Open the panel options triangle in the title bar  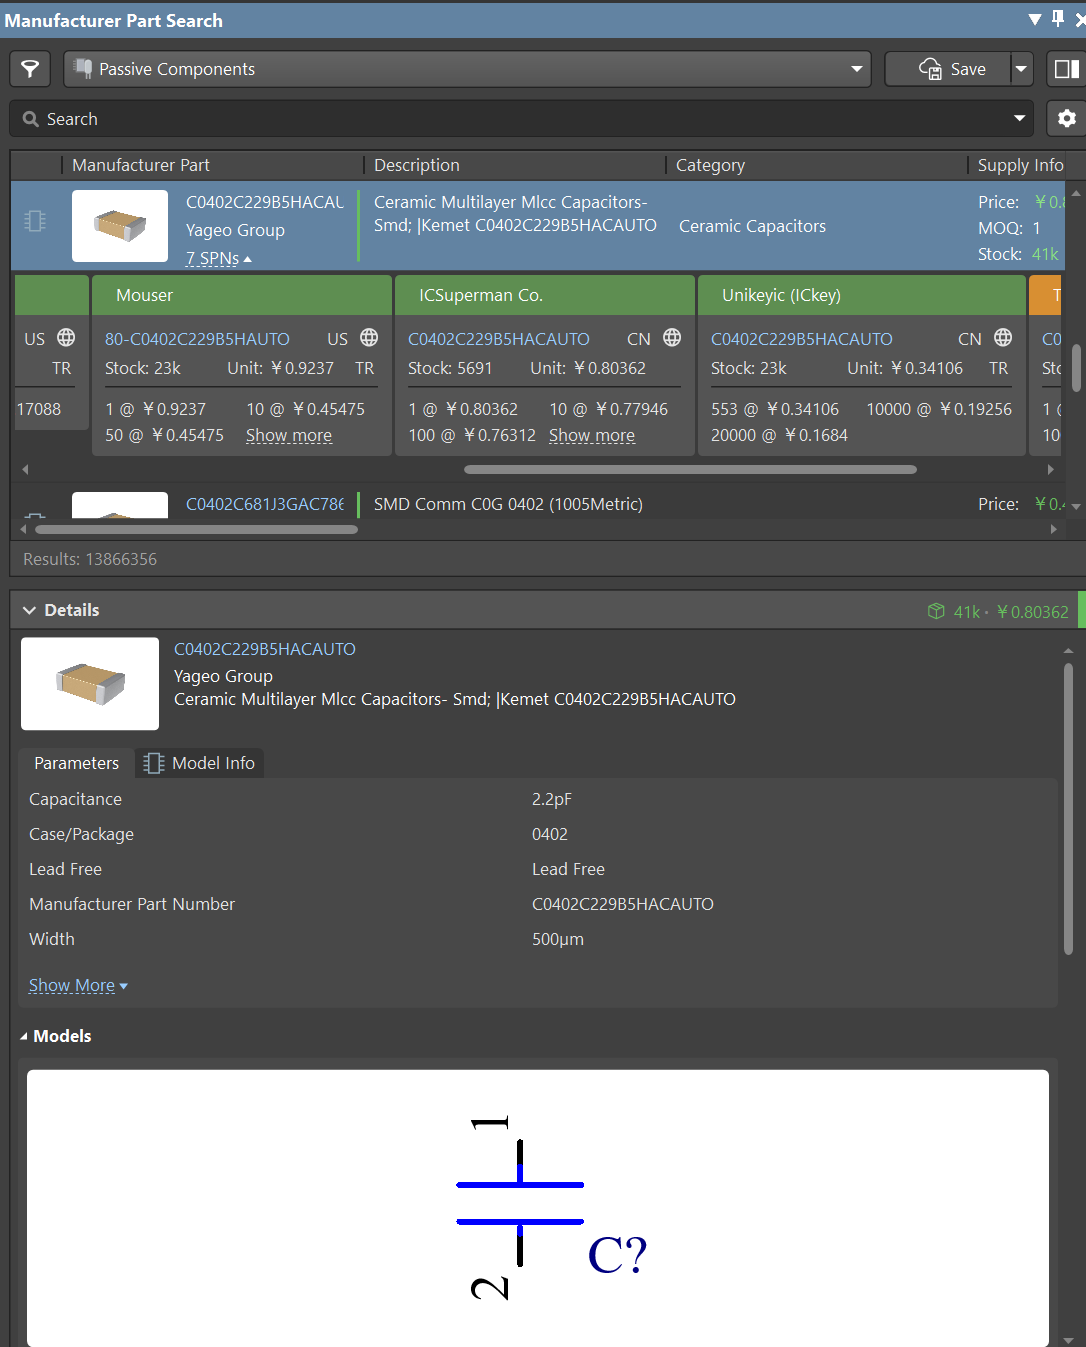(1035, 20)
